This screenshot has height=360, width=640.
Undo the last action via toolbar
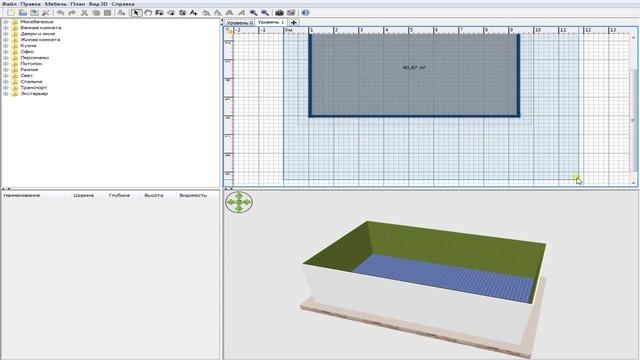pos(60,13)
